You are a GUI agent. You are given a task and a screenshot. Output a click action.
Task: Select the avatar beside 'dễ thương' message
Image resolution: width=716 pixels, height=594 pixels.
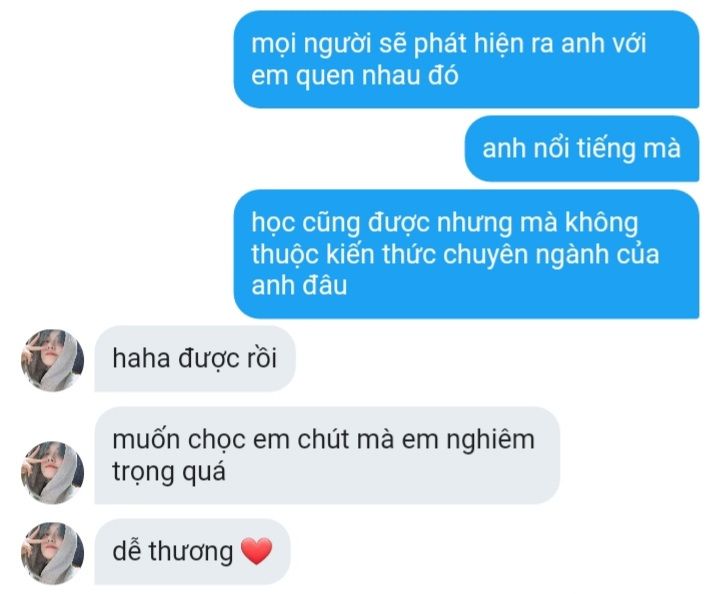tap(53, 553)
